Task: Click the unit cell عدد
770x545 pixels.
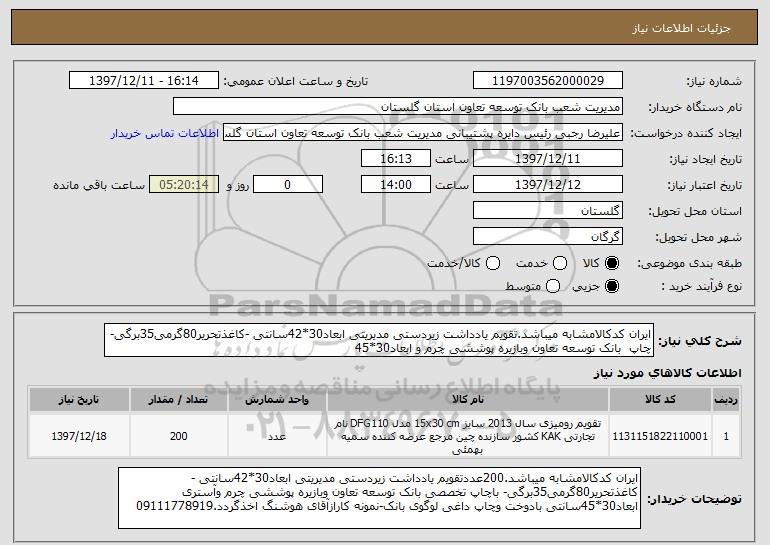Action: (x=277, y=436)
